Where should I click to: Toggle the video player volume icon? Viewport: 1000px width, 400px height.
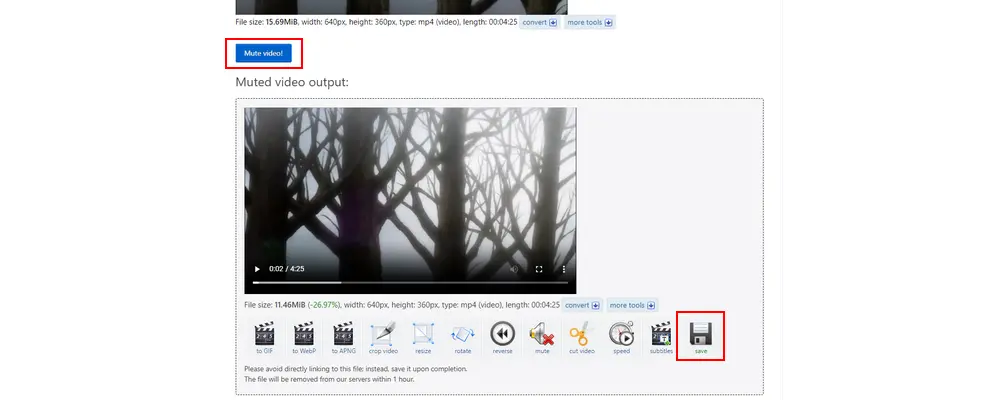coord(515,269)
